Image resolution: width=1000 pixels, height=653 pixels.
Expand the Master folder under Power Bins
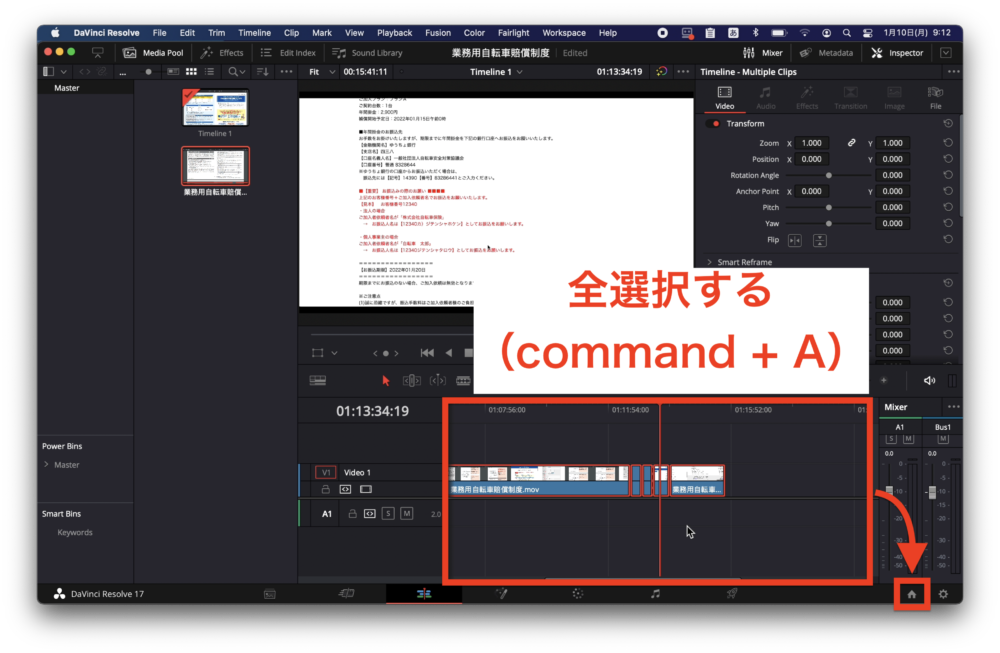click(47, 465)
